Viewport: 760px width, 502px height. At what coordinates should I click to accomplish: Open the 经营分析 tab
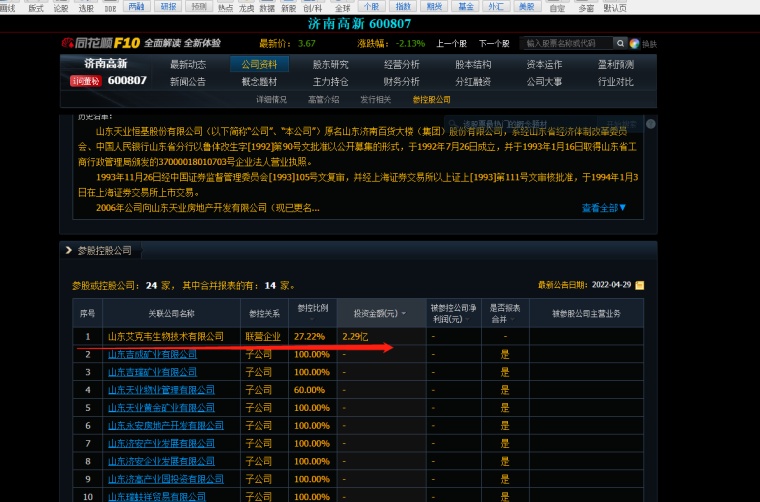click(402, 64)
